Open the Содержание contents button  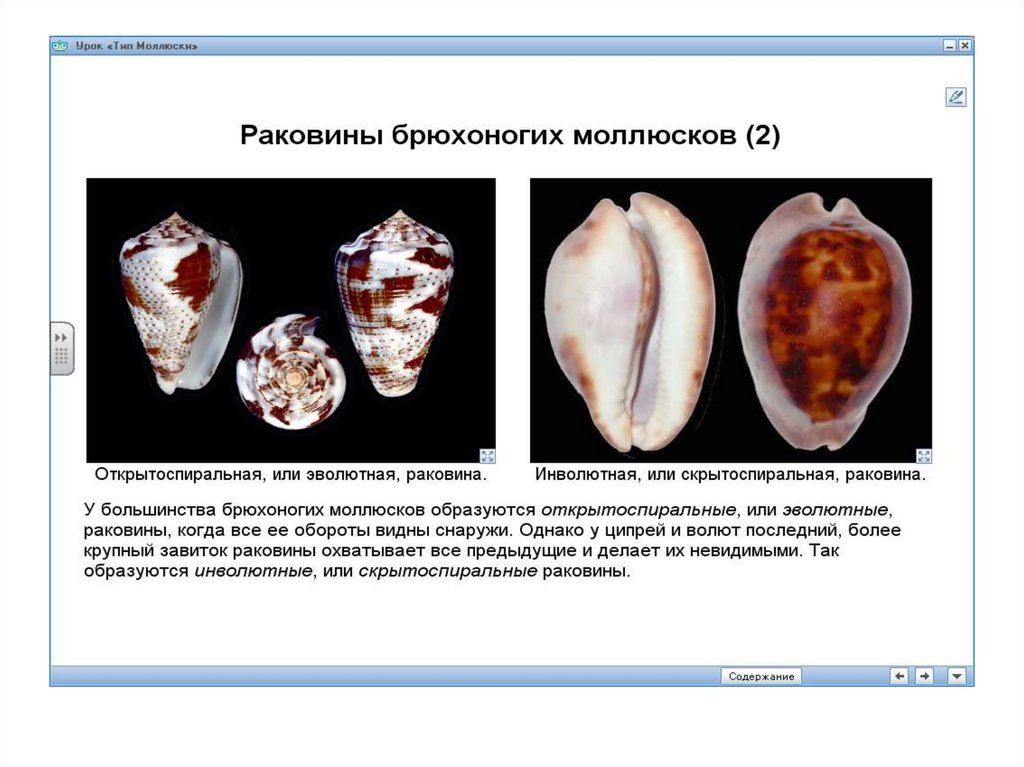tap(761, 677)
